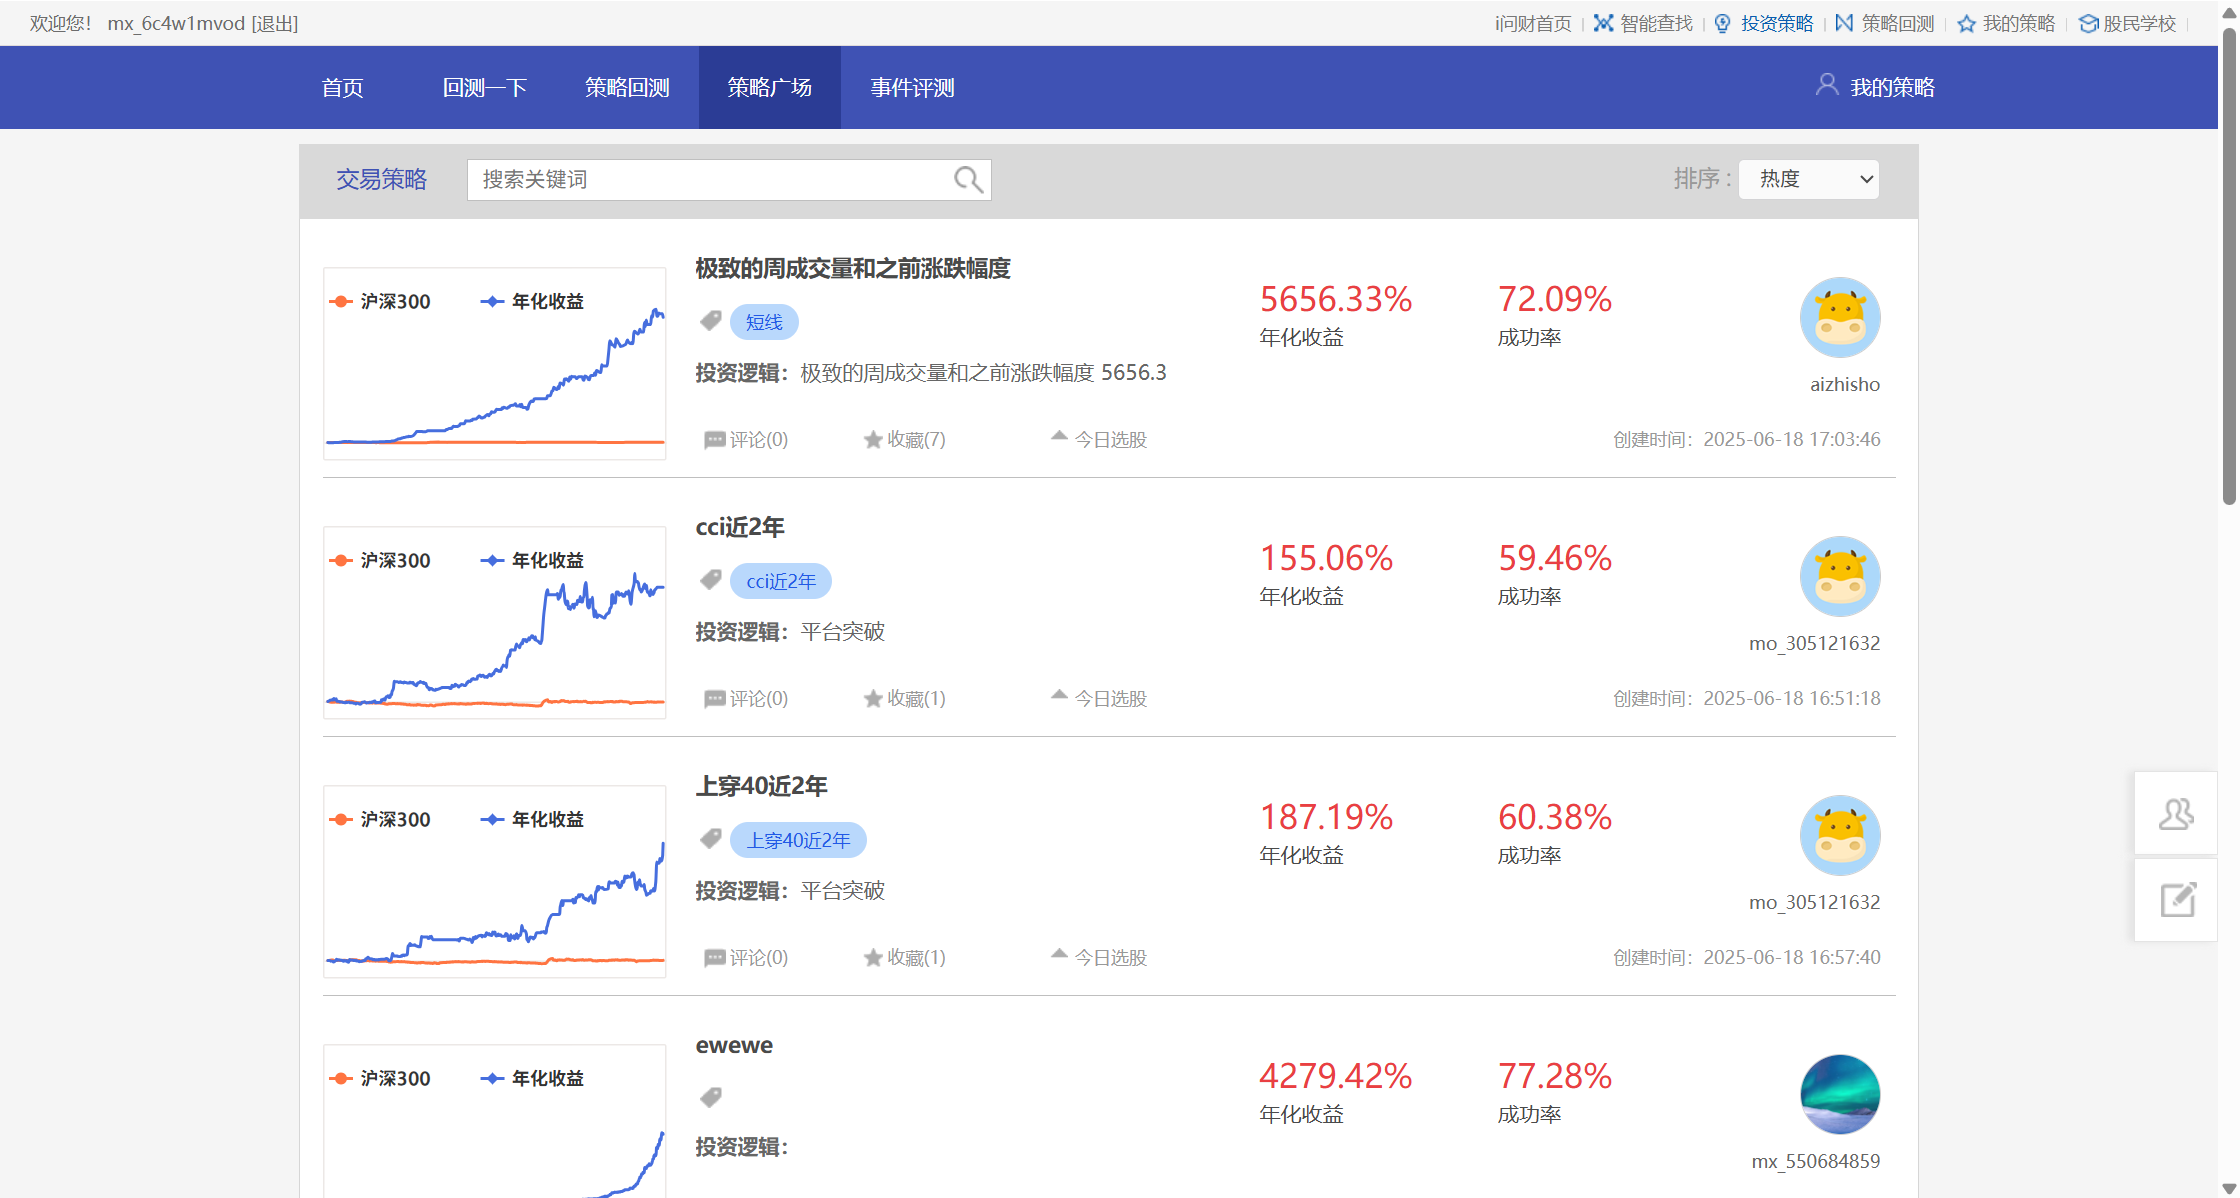Image resolution: width=2240 pixels, height=1198 pixels.
Task: Click the floating edit feedback icon
Action: (x=2177, y=900)
